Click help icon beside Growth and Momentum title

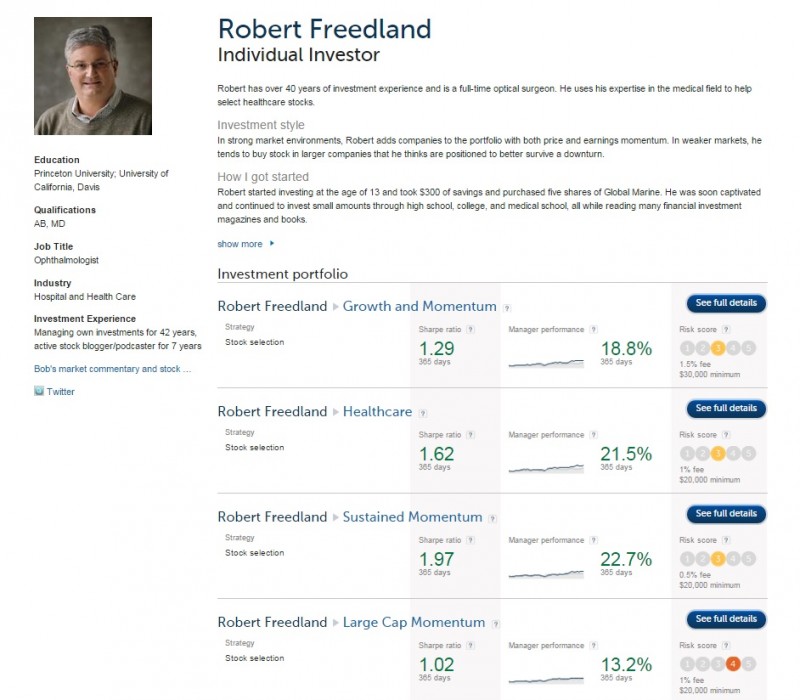507,307
